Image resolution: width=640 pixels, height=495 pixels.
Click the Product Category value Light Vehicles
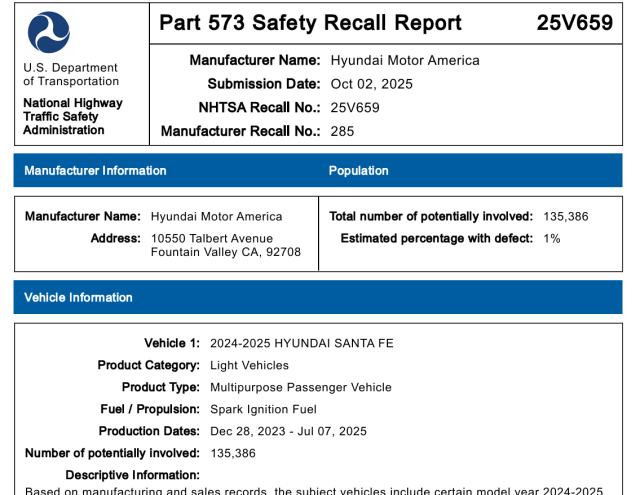[x=249, y=365]
